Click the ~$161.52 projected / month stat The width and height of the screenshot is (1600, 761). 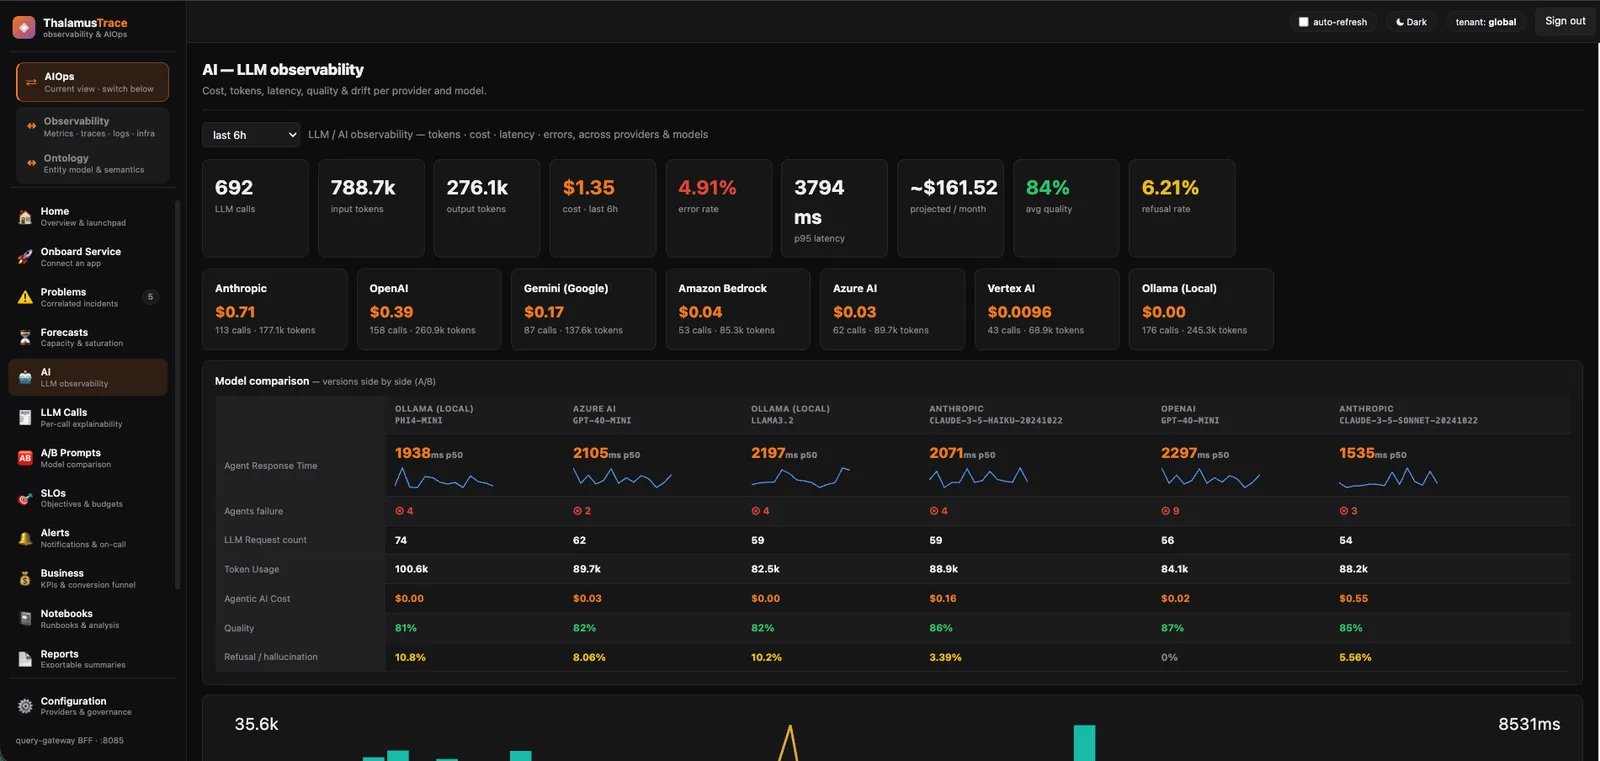tap(950, 208)
